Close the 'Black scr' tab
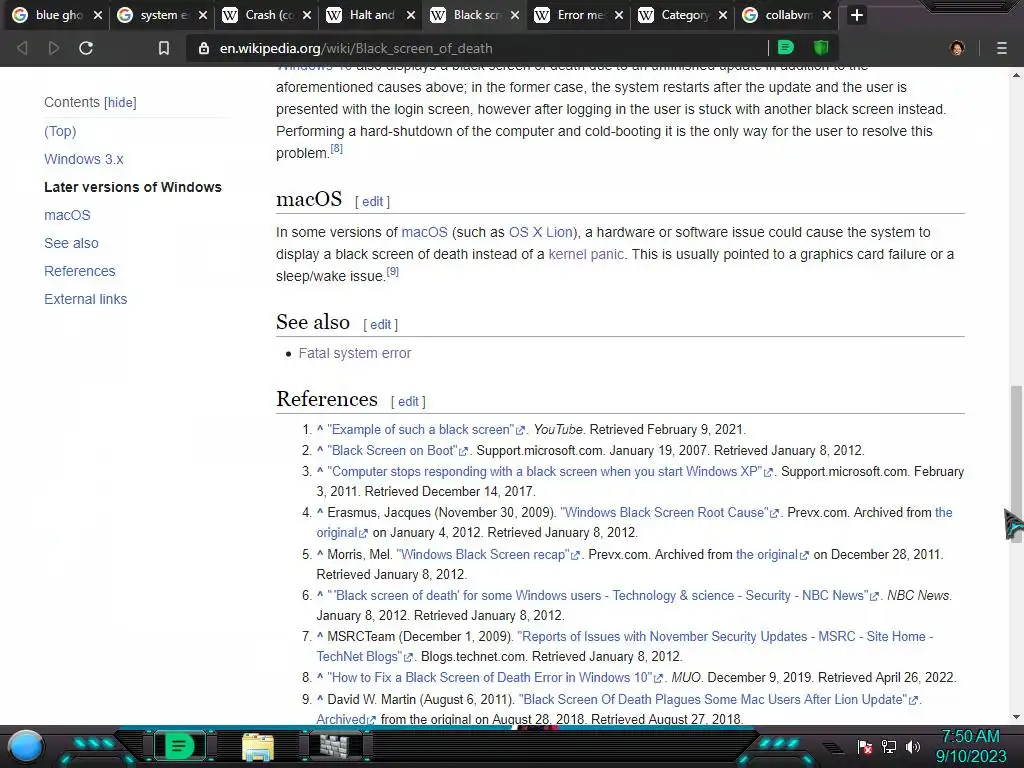Screen dimensions: 1024x768 click(x=515, y=15)
